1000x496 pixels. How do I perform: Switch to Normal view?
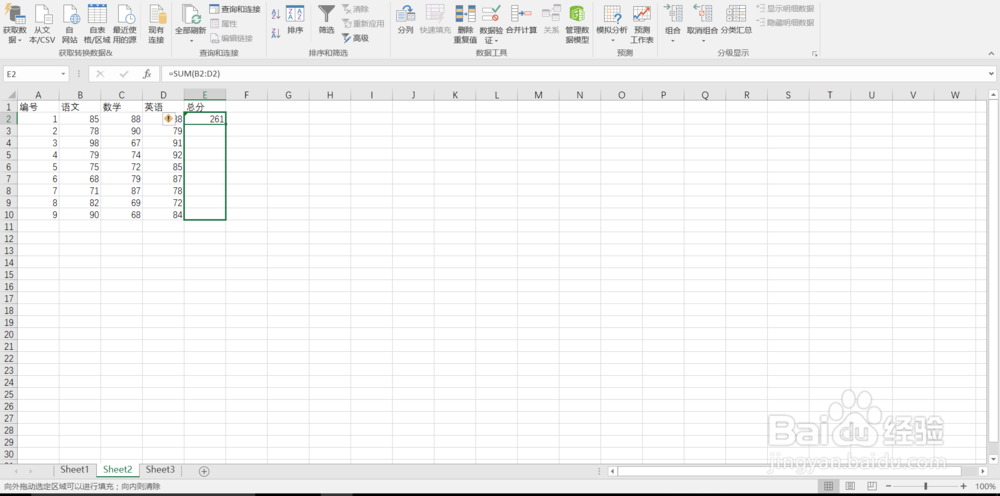click(x=828, y=486)
